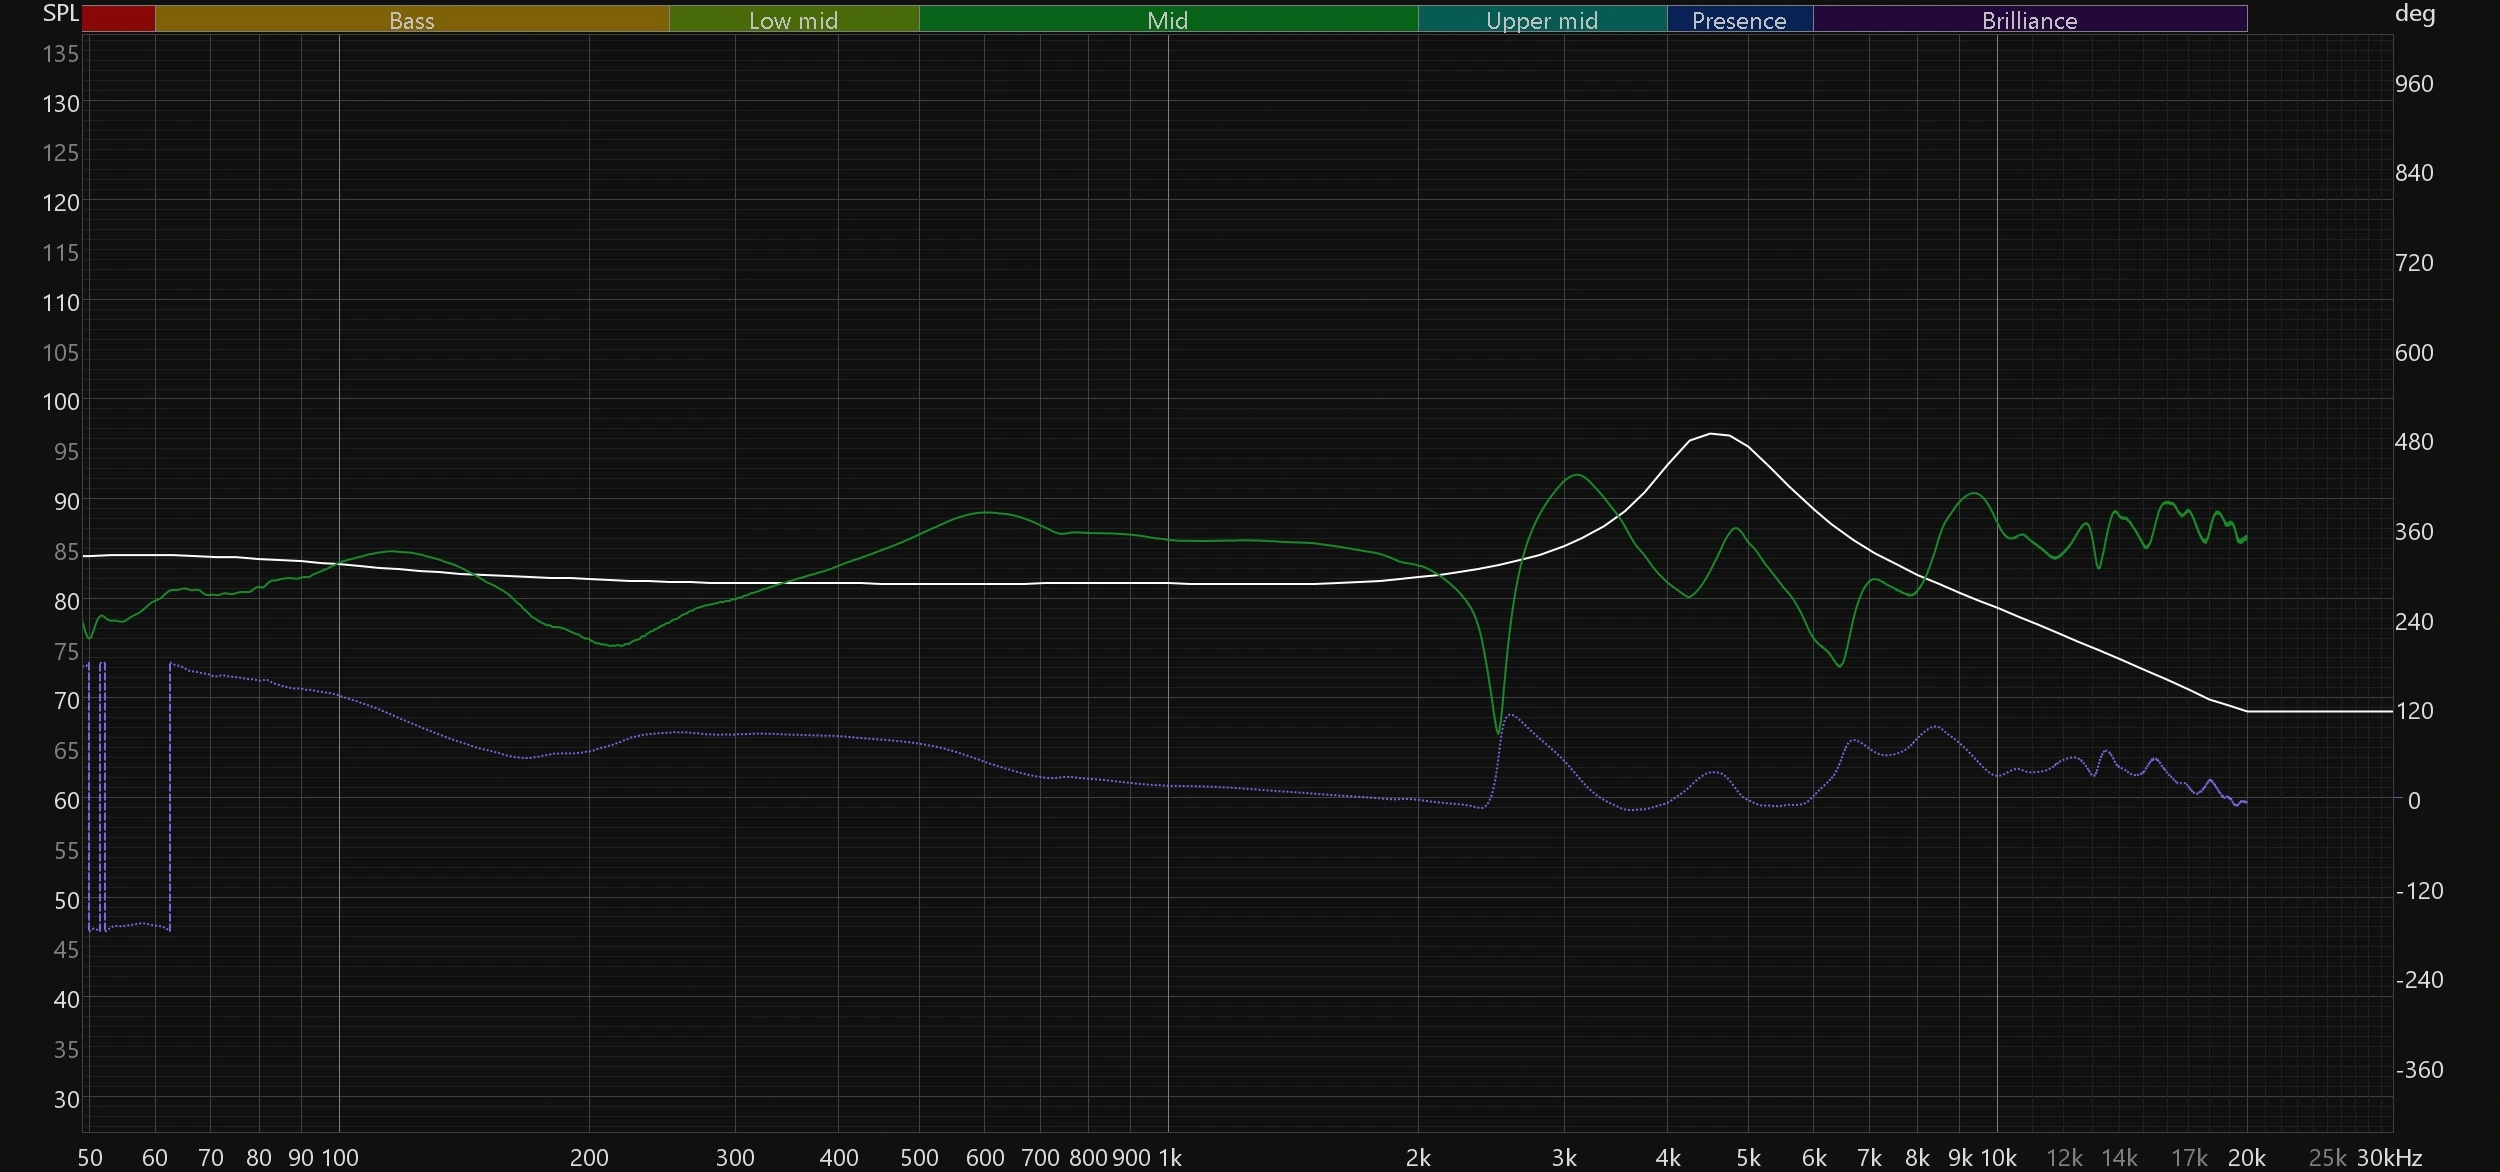Select the Brilliance band strip
This screenshot has height=1172, width=2500.
click(2029, 20)
